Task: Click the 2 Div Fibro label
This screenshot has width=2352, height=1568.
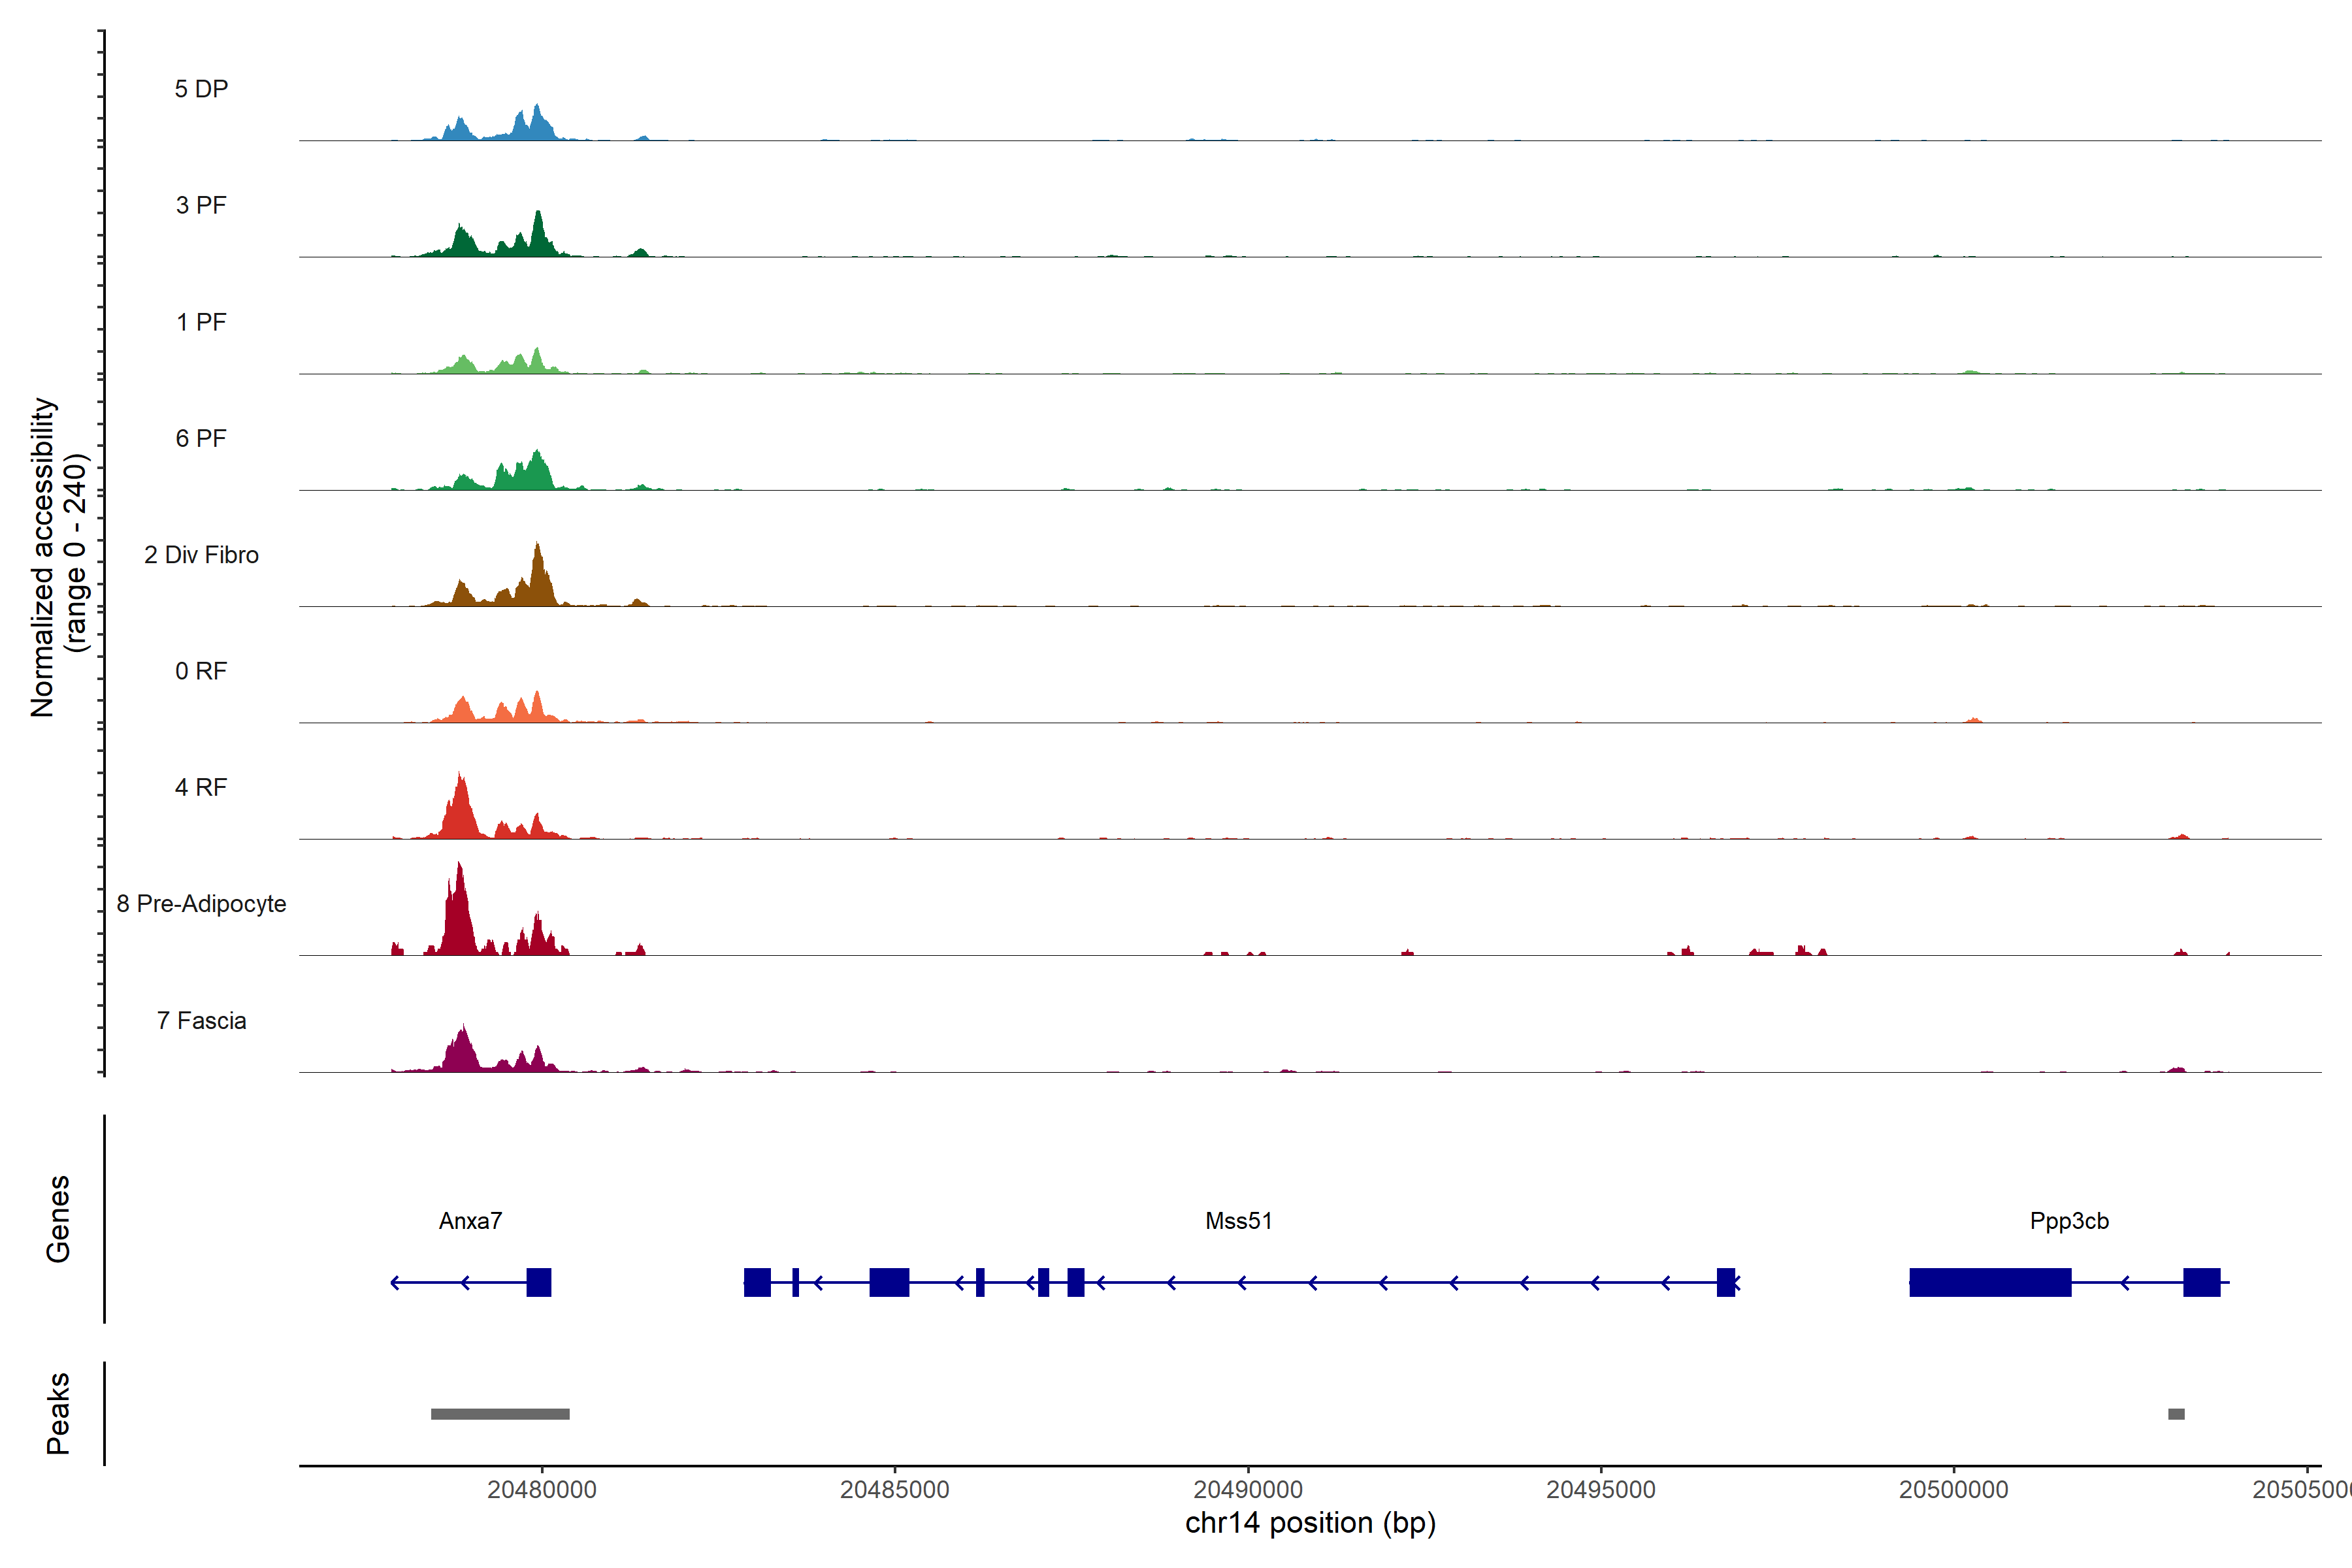Action: [201, 554]
